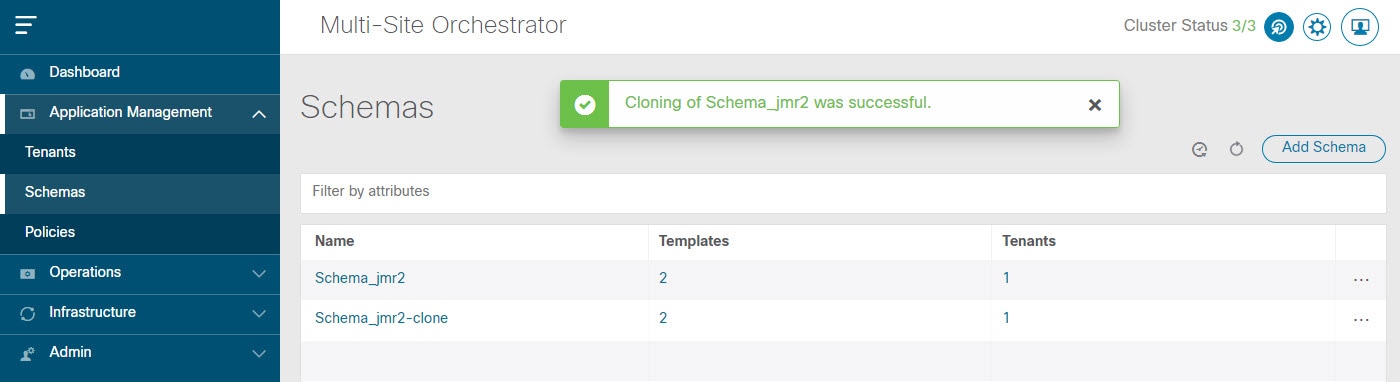Open the settings gear icon

pyautogui.click(x=1318, y=27)
